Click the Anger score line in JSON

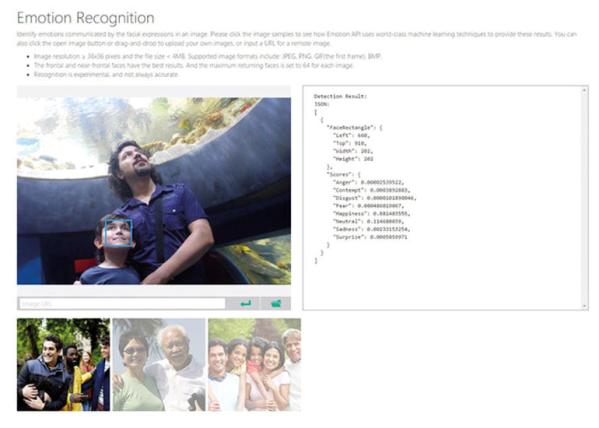pos(368,182)
